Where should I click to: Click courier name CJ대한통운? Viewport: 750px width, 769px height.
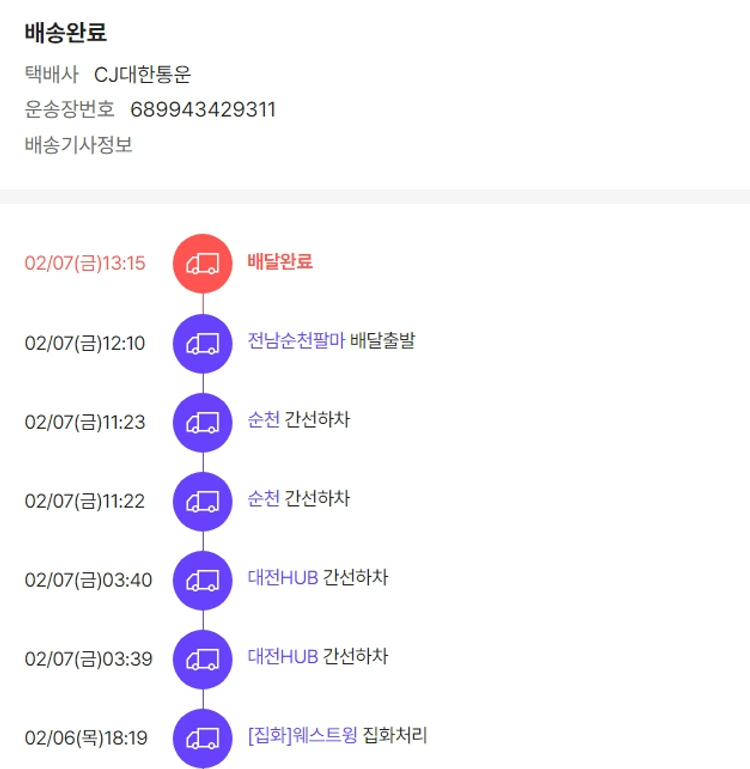pos(142,74)
